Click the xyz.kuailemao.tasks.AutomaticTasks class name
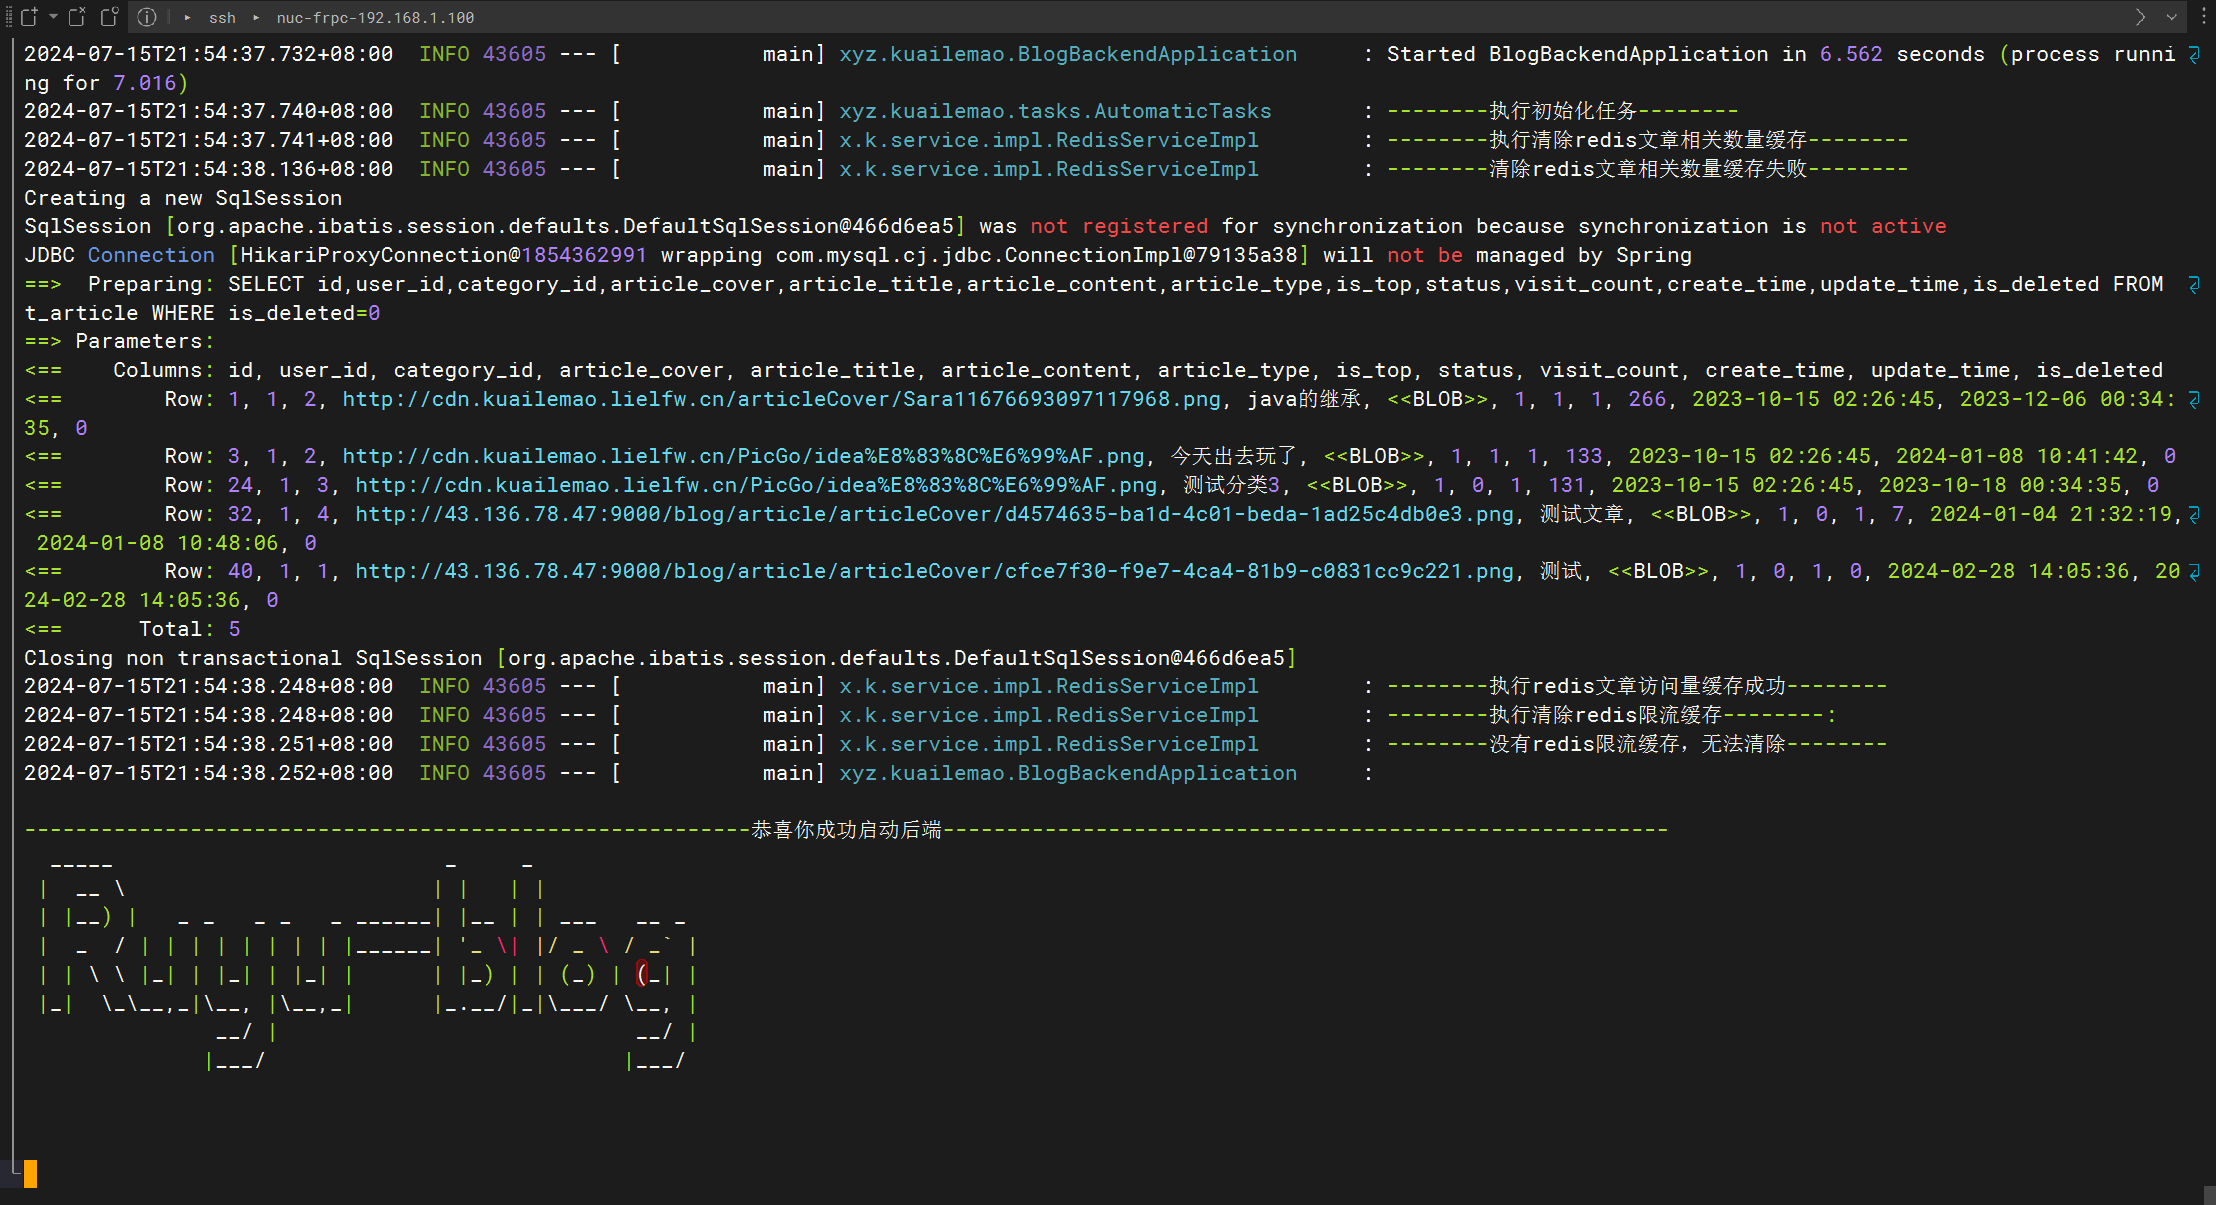 1055,111
